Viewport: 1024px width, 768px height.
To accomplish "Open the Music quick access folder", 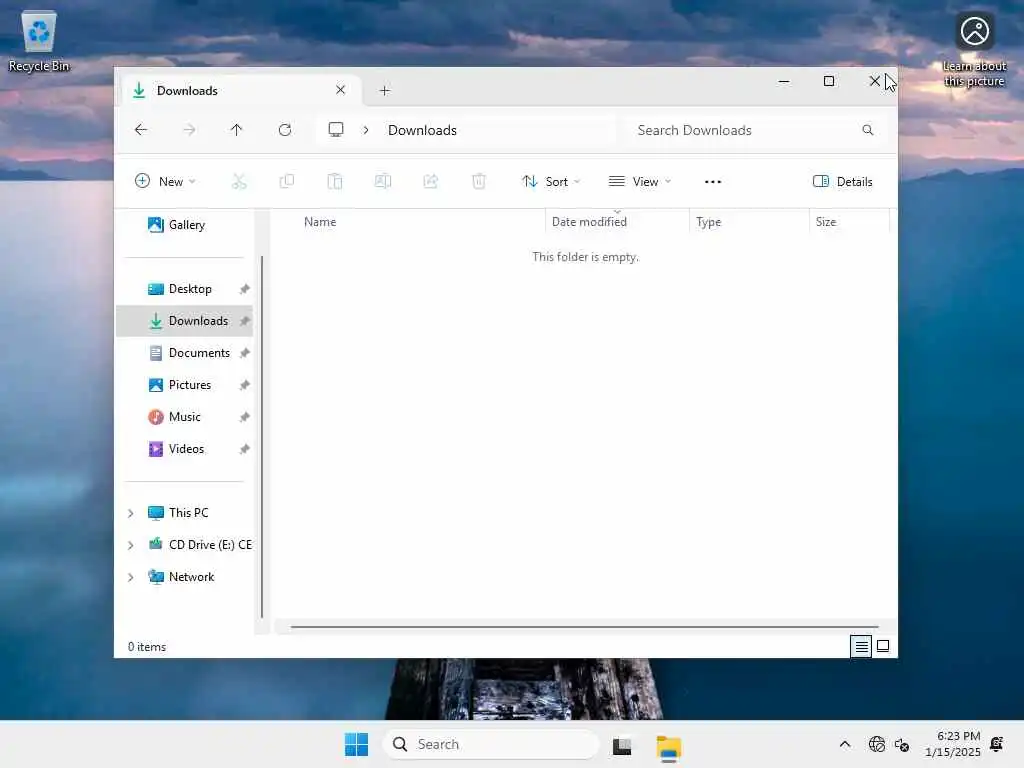I will (x=185, y=417).
